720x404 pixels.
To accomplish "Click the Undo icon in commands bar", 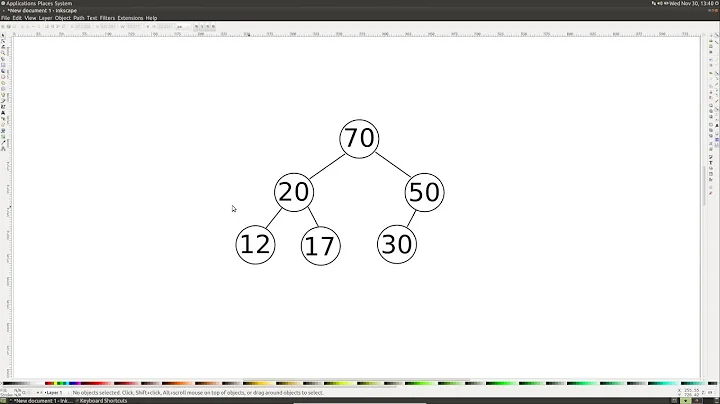I will click(x=711, y=73).
